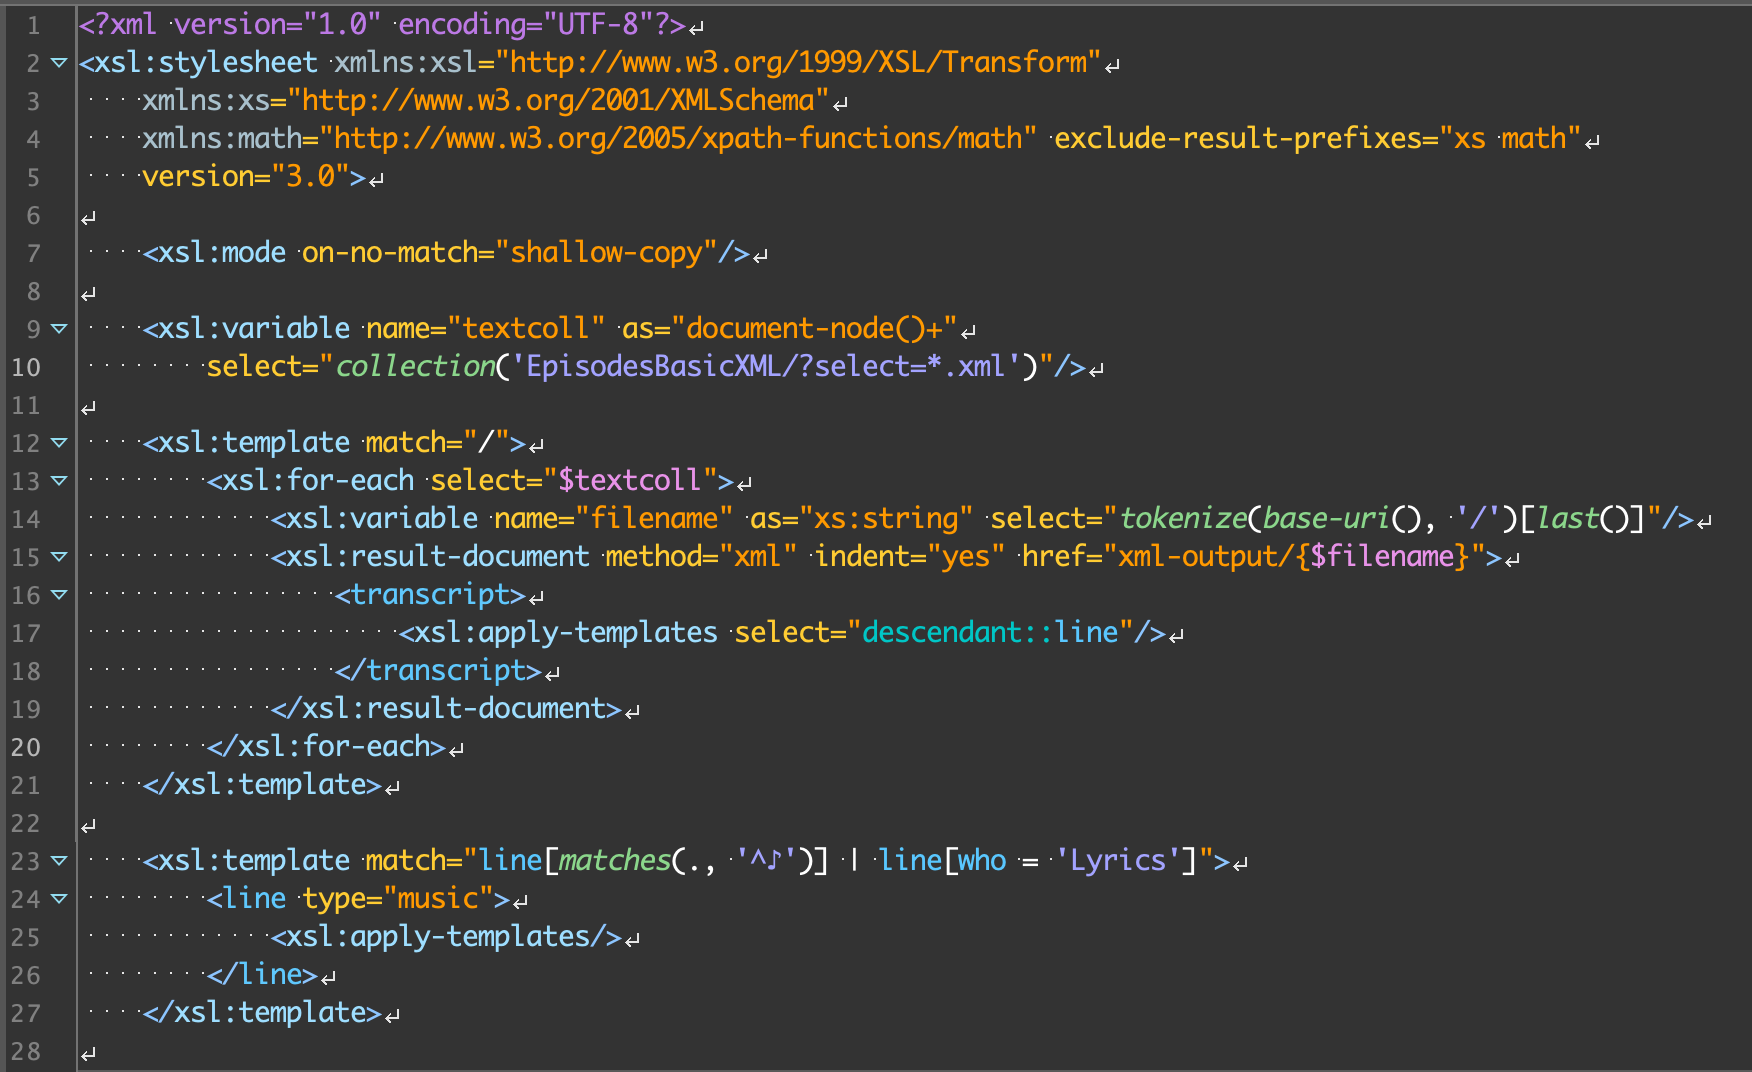Click the indent="yes" attribute
Screen dimensions: 1752x1072
pos(910,557)
